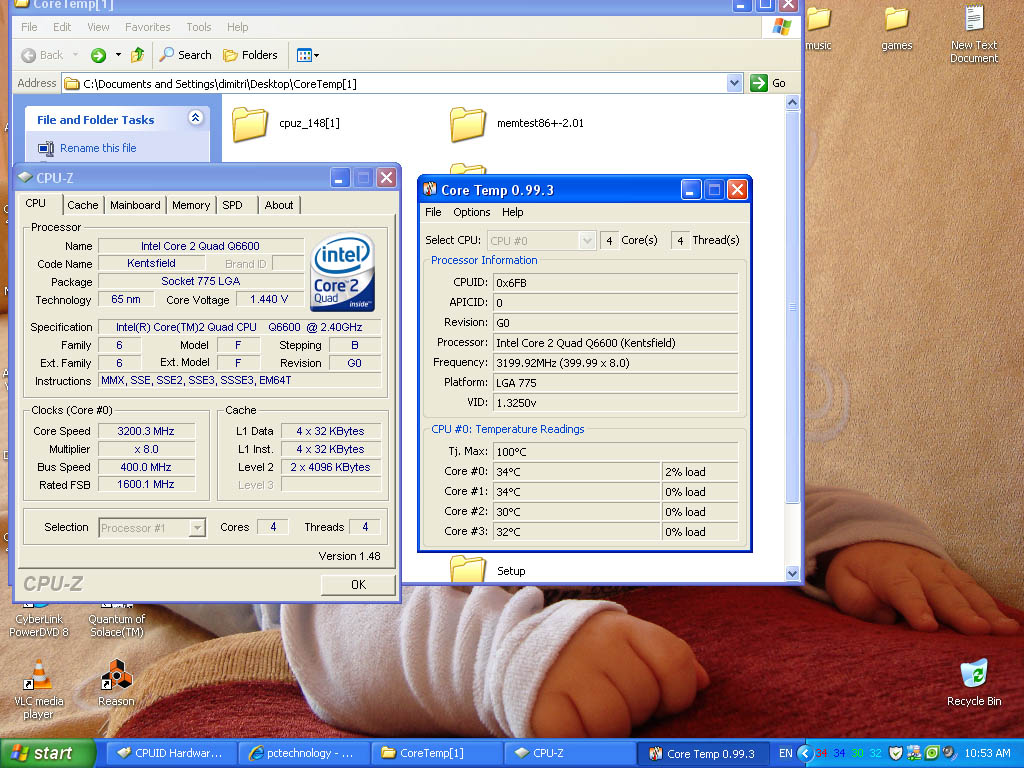This screenshot has height=768, width=1024.
Task: Expand the Select CPU dropdown in Core Temp
Action: pyautogui.click(x=587, y=240)
